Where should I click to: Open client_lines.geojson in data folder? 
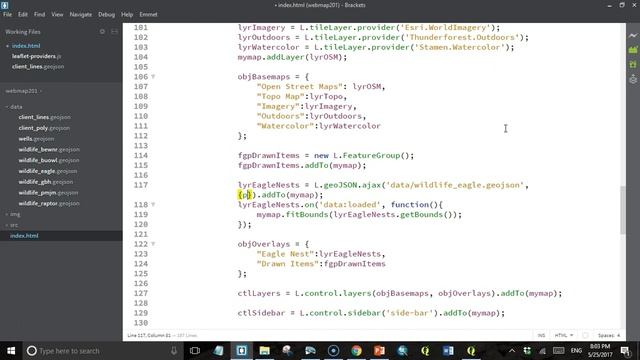pyautogui.click(x=44, y=117)
